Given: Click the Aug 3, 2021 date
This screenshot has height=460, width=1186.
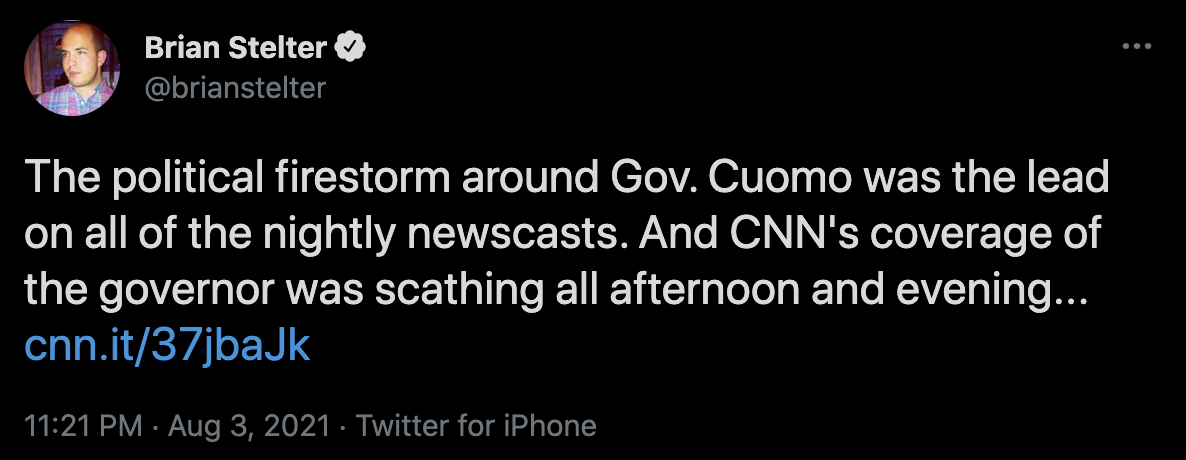Looking at the screenshot, I should 249,425.
